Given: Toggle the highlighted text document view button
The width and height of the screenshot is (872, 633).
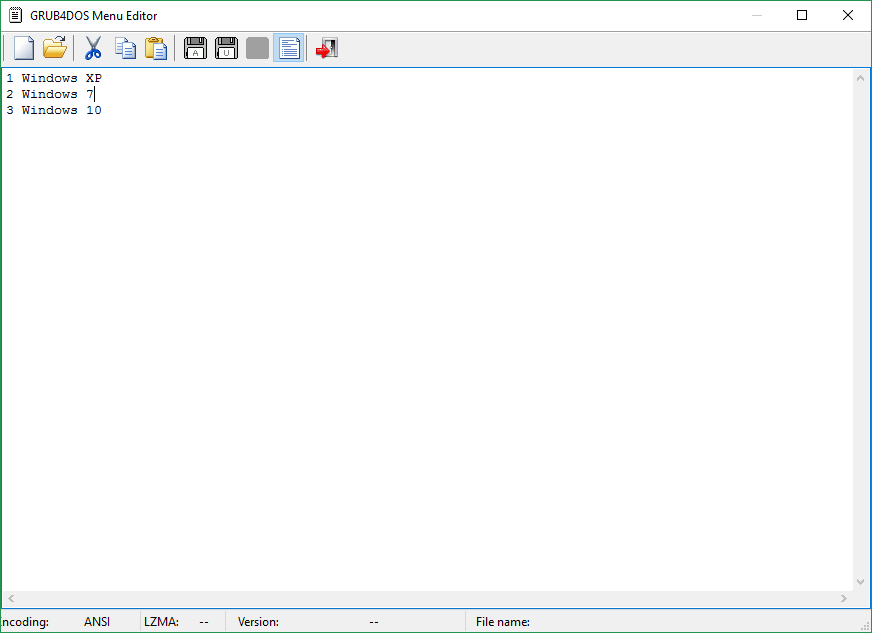Looking at the screenshot, I should pos(289,48).
